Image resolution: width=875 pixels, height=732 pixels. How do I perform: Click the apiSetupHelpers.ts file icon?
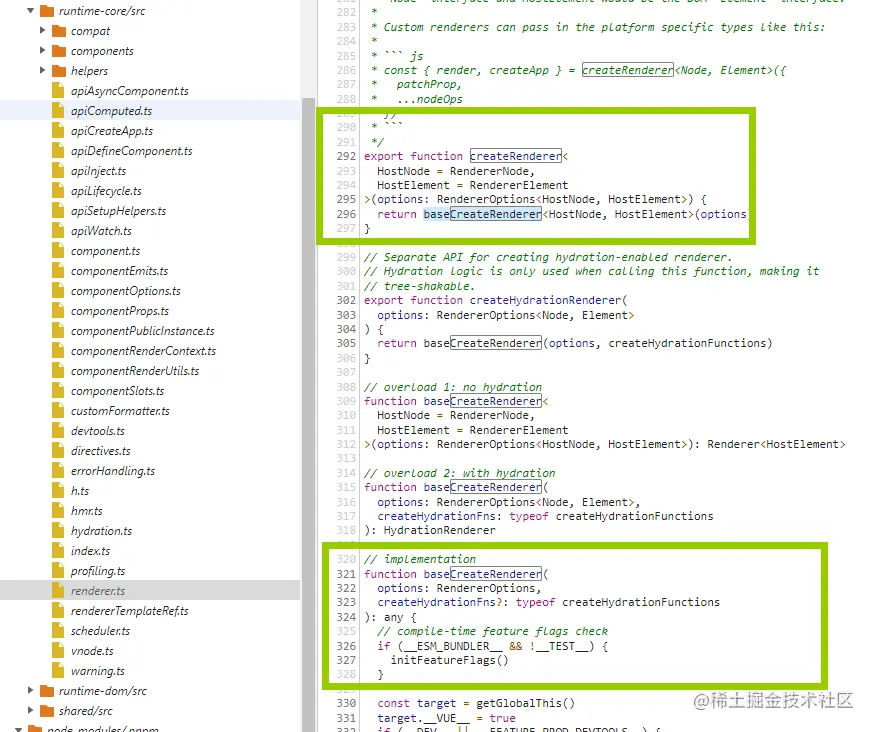point(58,211)
